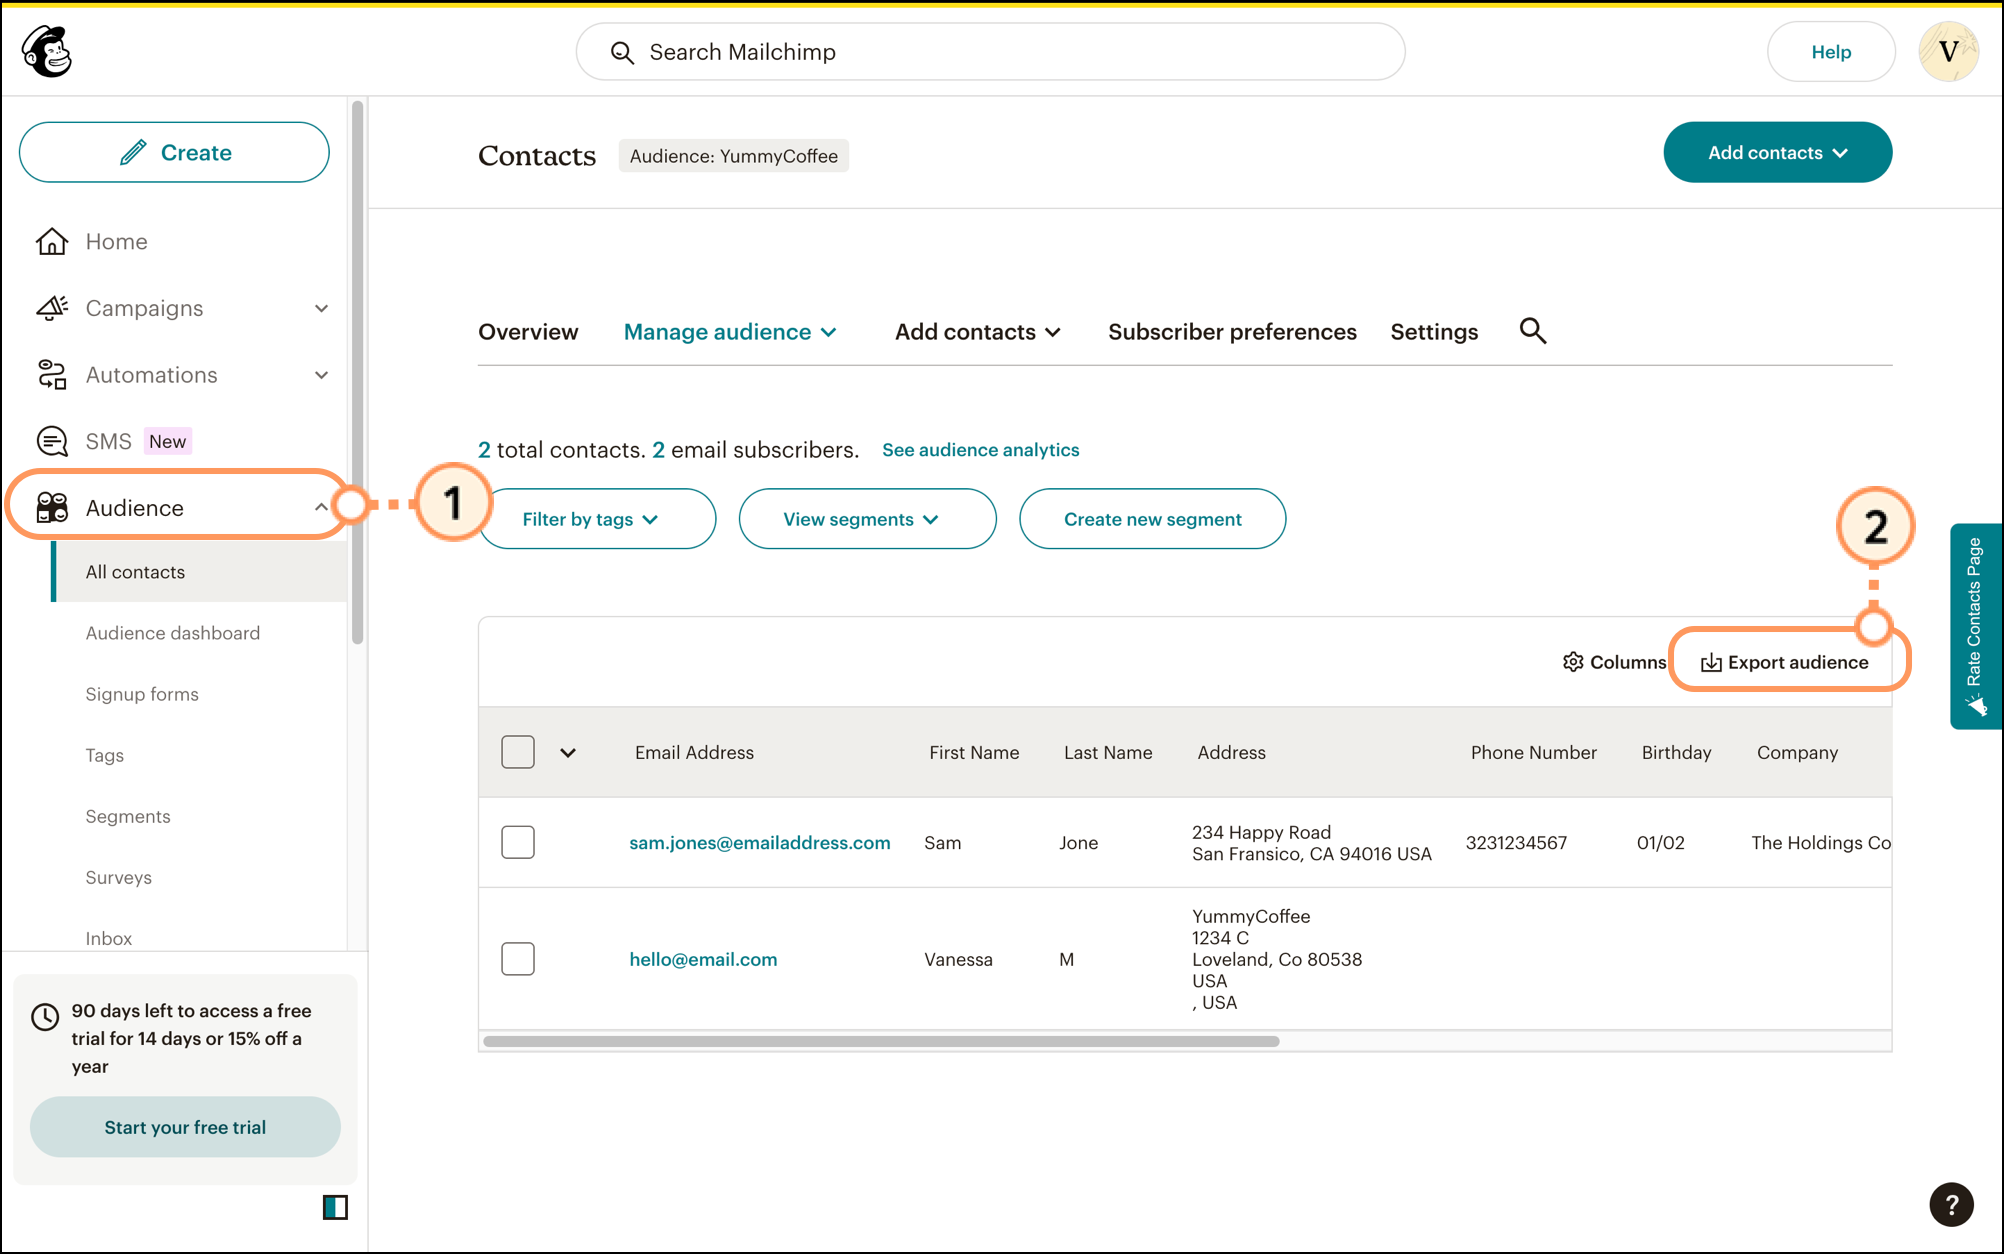Click phone number 3231234567 cell
The image size is (2004, 1254).
click(x=1516, y=843)
